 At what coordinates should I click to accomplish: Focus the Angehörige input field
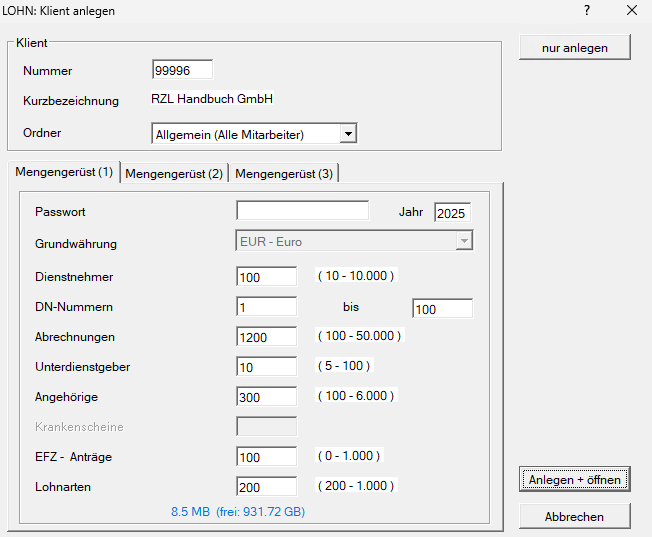tap(267, 397)
